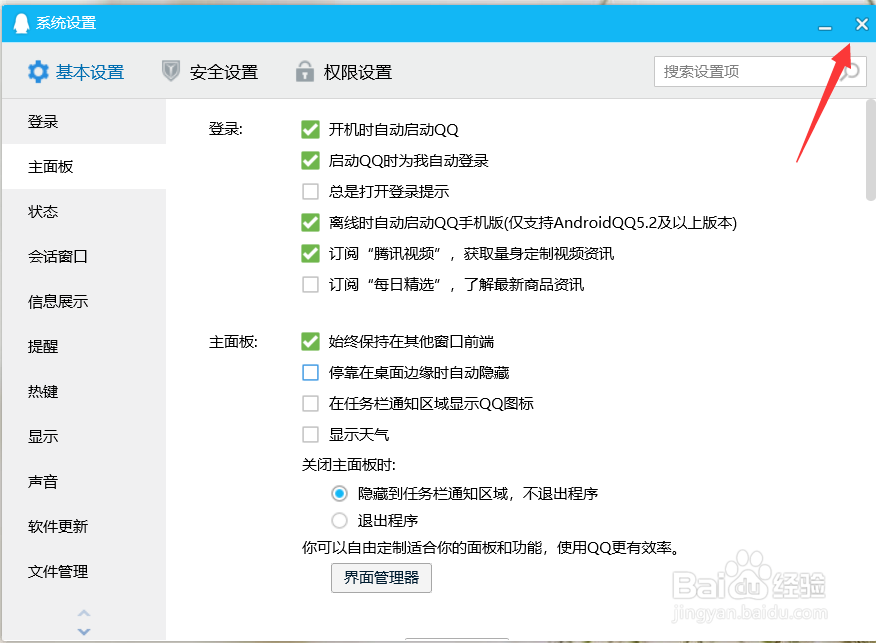
Task: Click the gear icon next to 基本设置
Action: pyautogui.click(x=38, y=72)
